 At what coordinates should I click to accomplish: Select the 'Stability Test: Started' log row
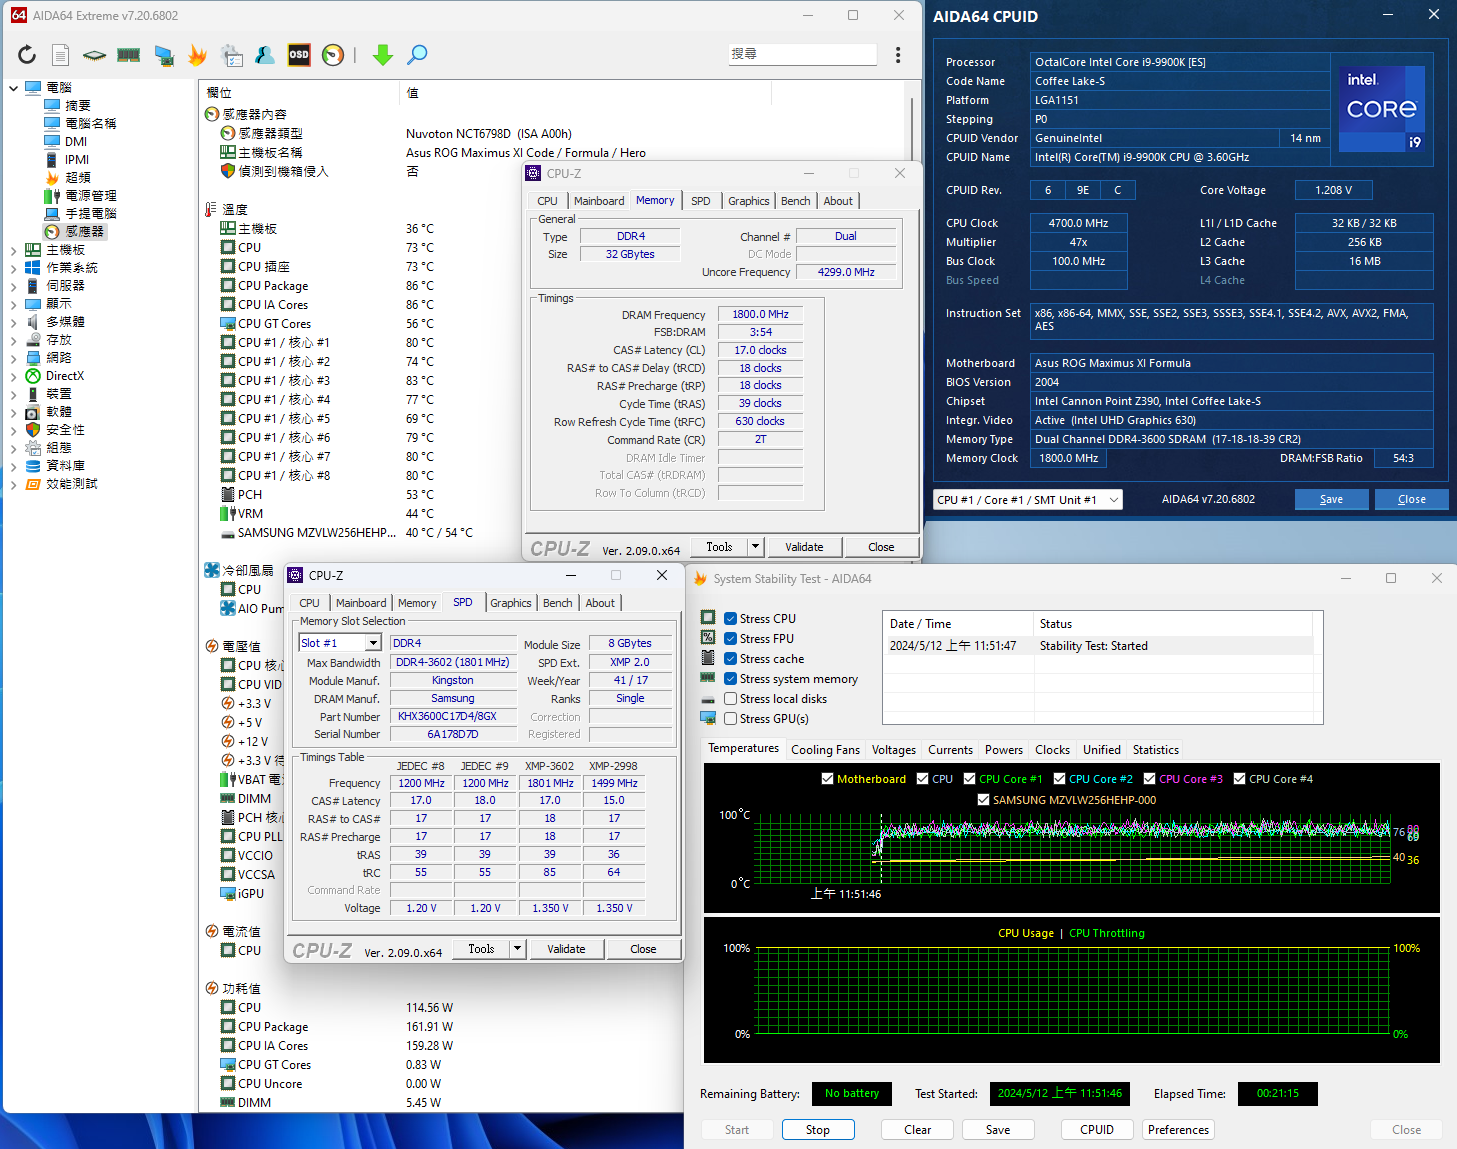tap(1102, 646)
